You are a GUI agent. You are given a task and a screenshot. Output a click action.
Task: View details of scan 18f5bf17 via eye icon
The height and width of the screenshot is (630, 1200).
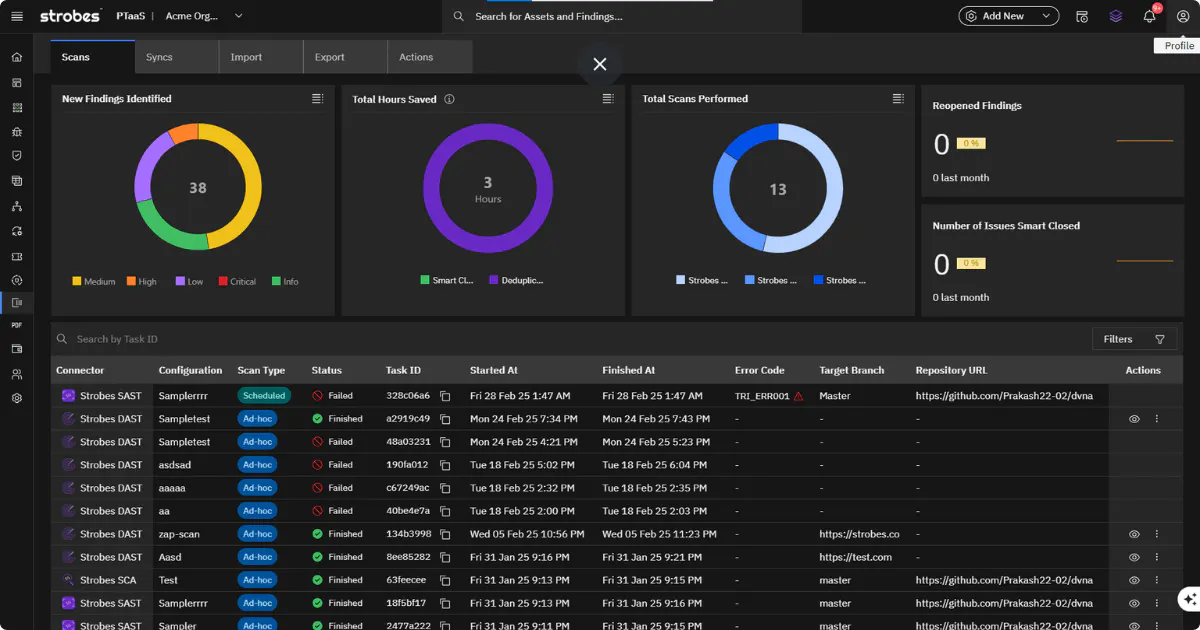pyautogui.click(x=1134, y=603)
